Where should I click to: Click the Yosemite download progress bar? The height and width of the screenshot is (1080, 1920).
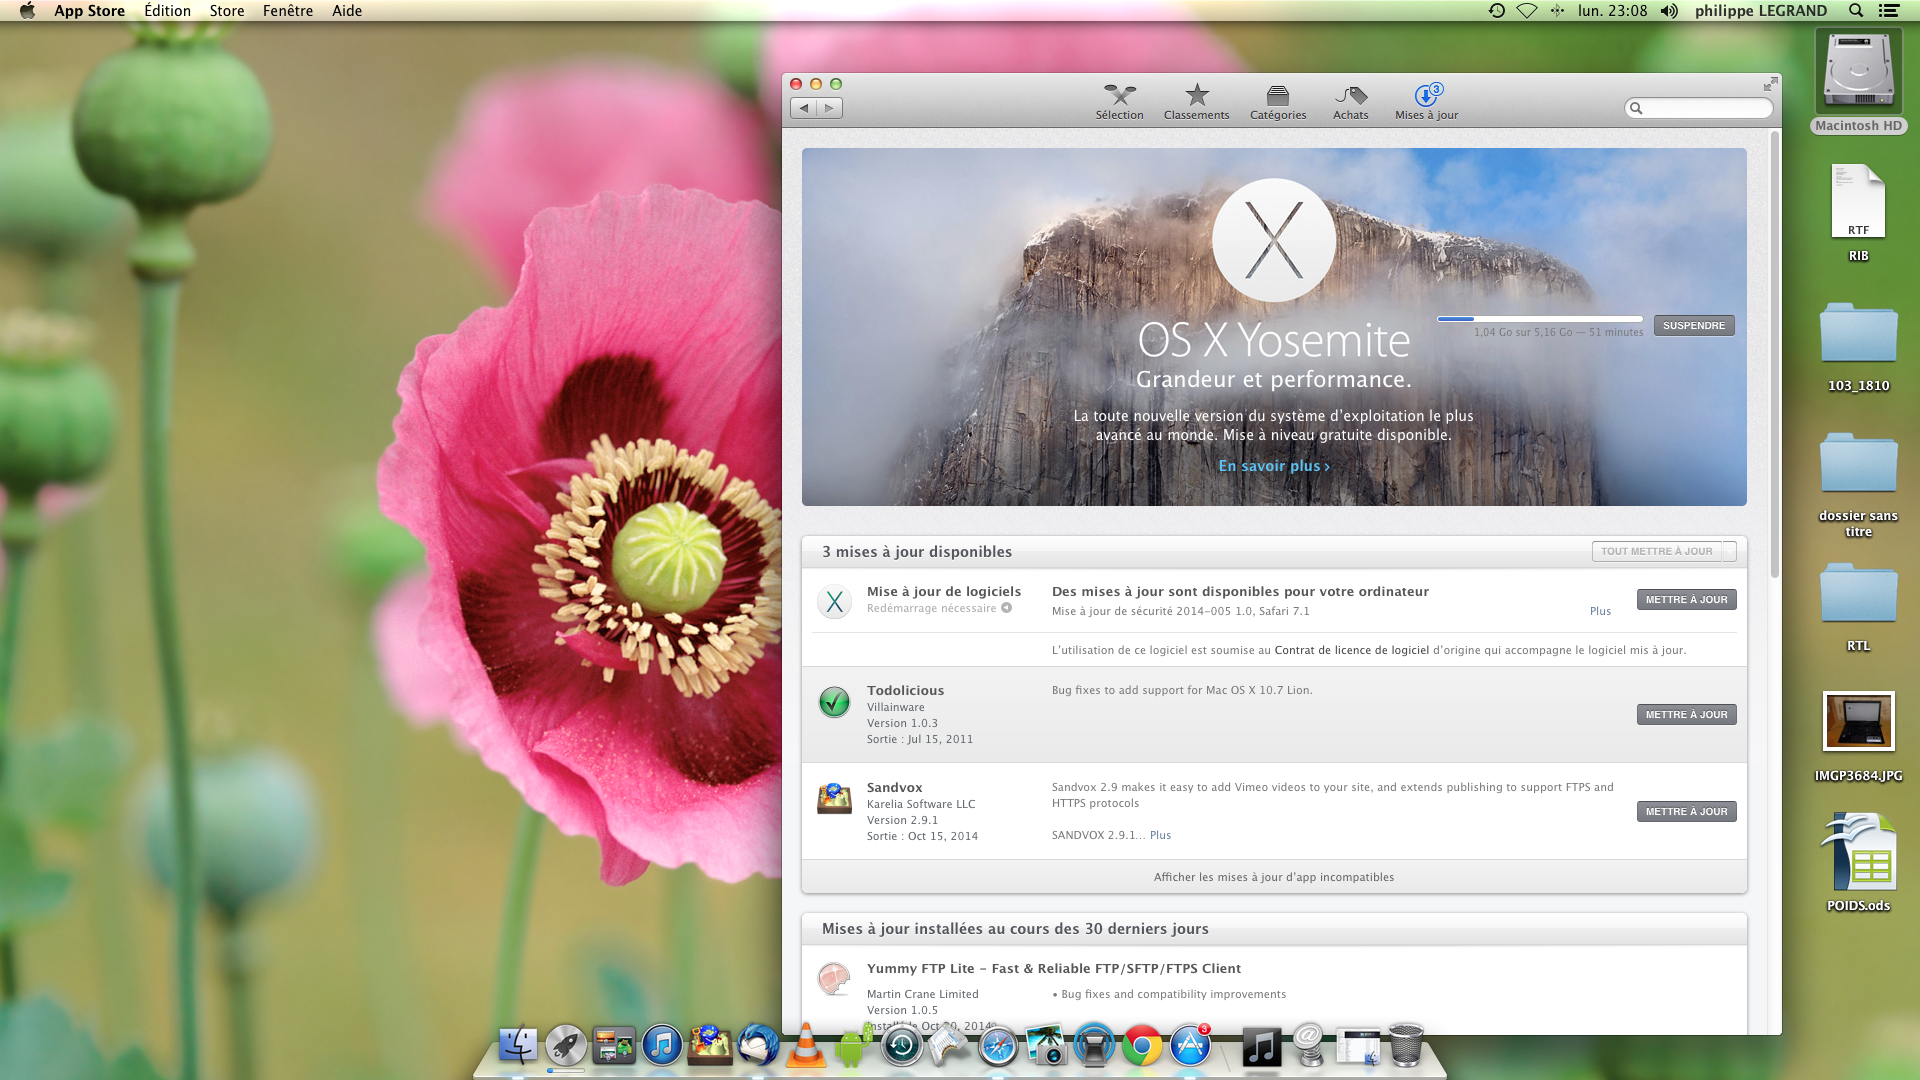1540,319
